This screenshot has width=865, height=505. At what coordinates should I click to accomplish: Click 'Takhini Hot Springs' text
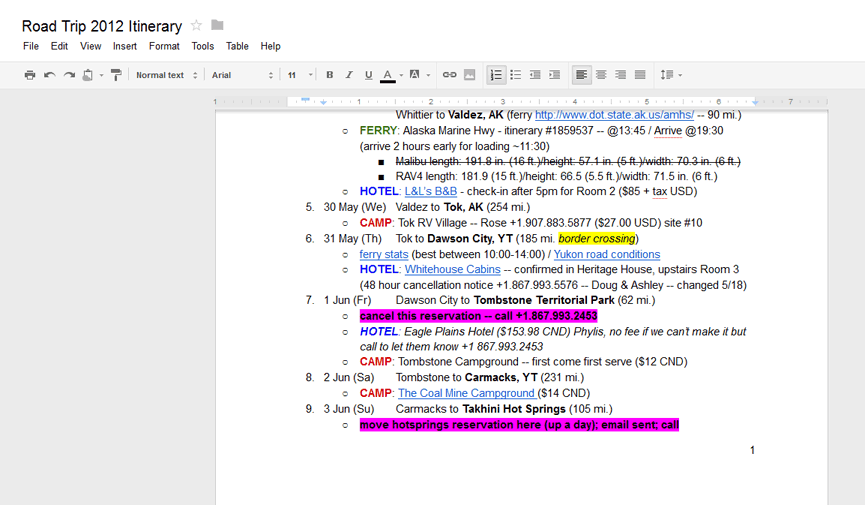pos(514,409)
